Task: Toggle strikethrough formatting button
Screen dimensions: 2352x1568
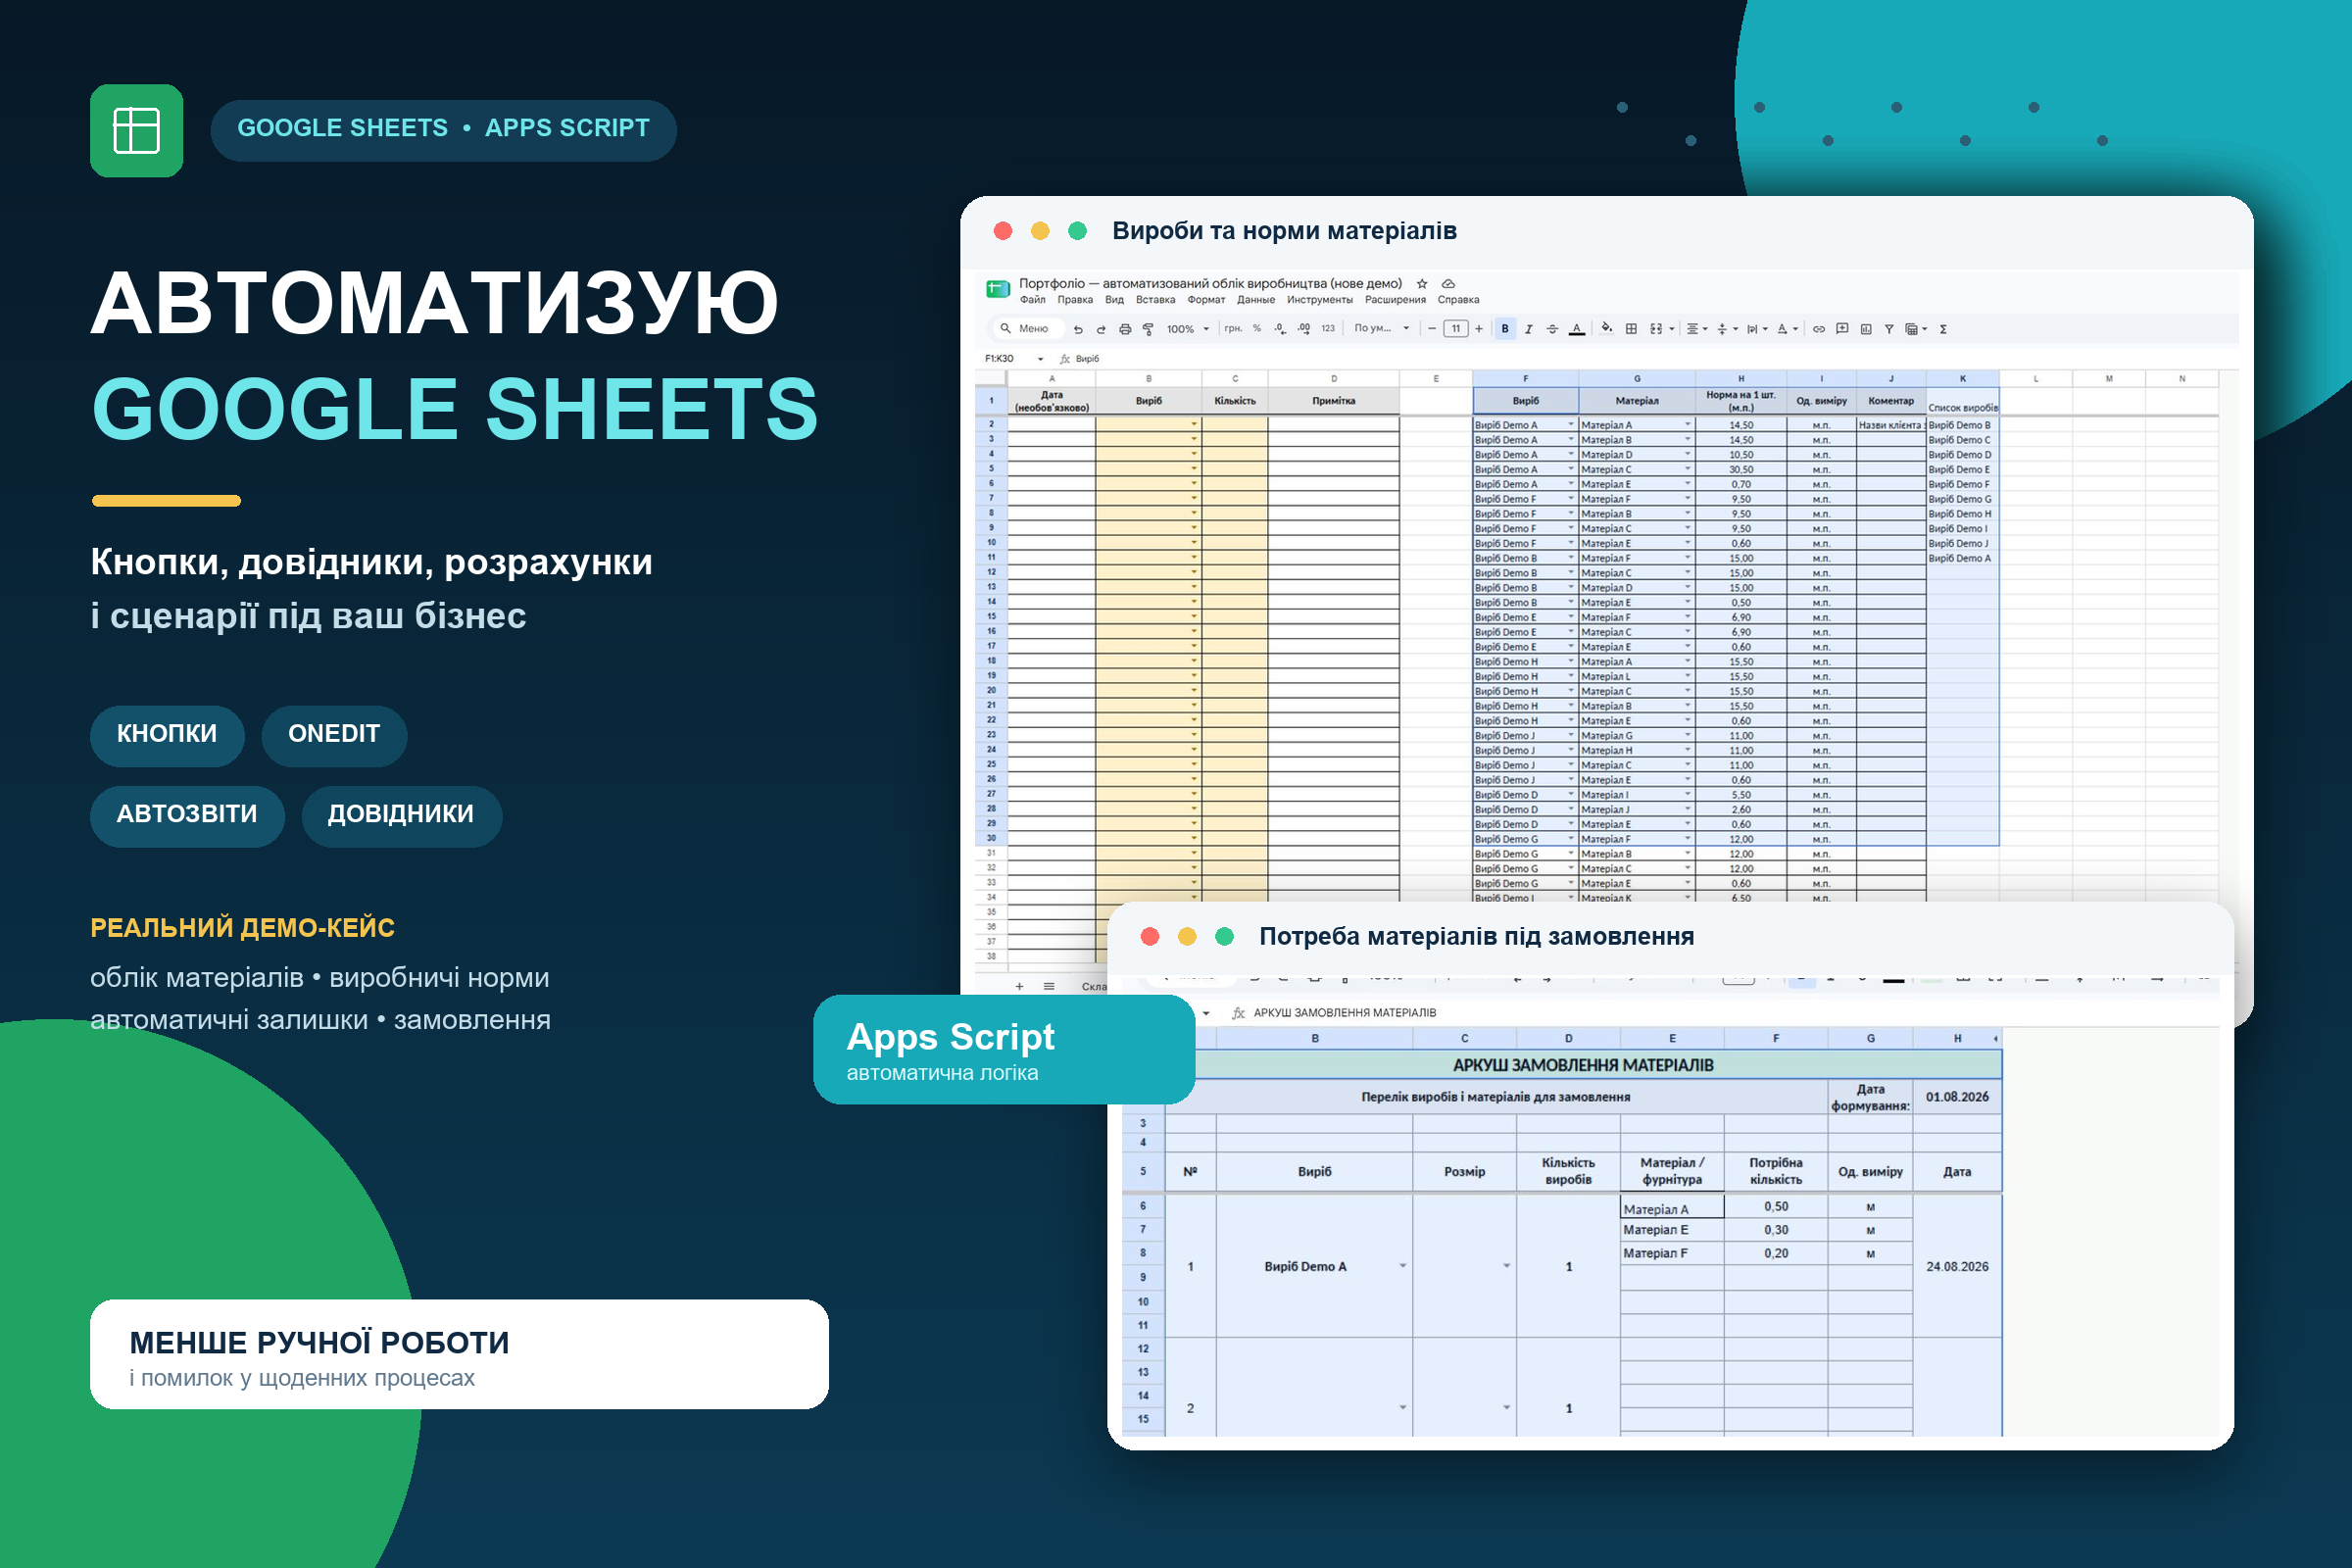Action: point(1552,329)
